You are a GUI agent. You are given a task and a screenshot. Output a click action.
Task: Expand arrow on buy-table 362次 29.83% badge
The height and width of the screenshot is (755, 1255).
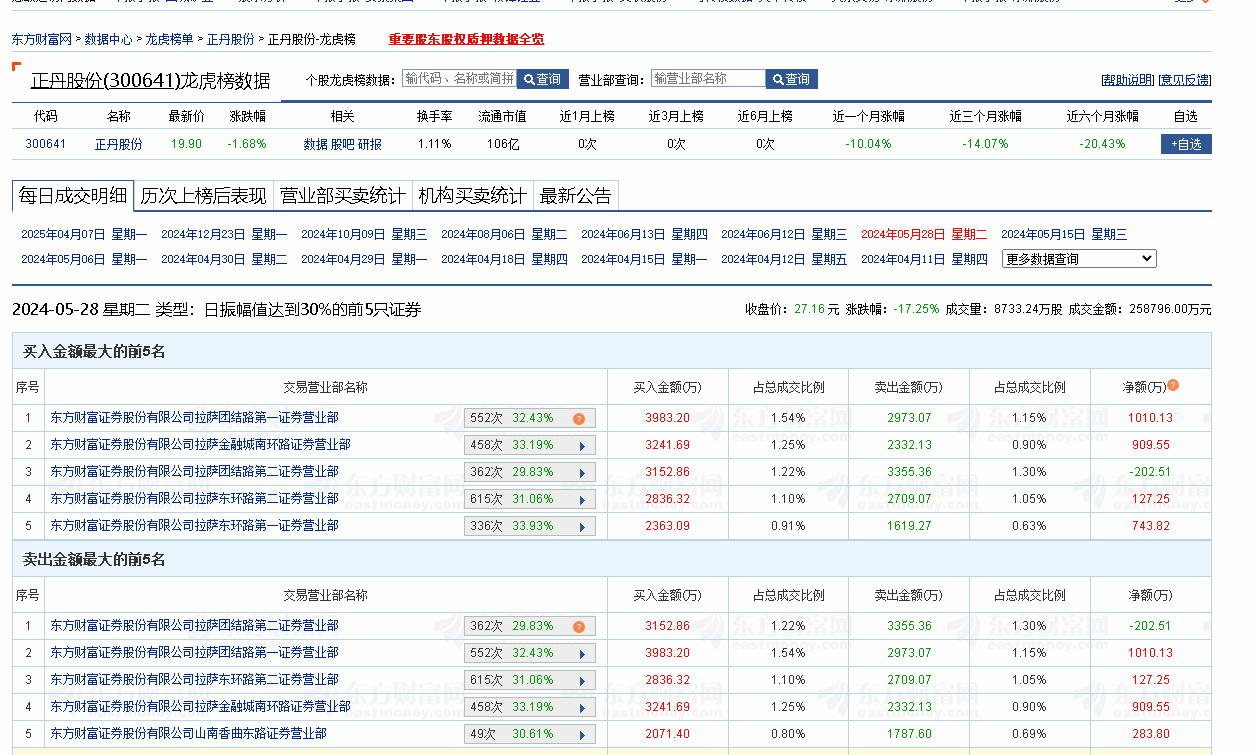582,472
